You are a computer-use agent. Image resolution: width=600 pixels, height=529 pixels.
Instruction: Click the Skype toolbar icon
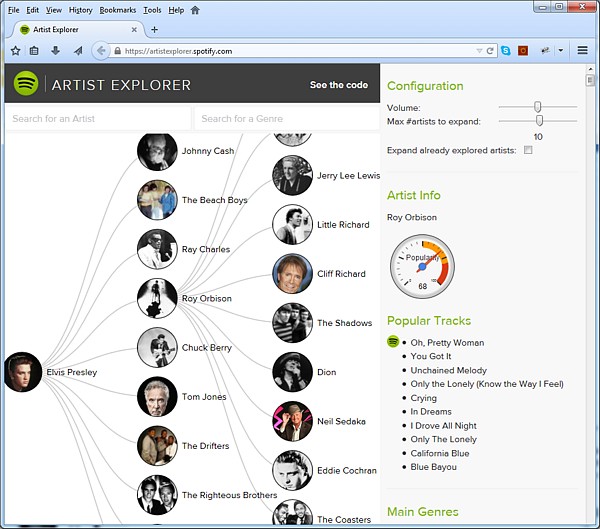tap(506, 51)
